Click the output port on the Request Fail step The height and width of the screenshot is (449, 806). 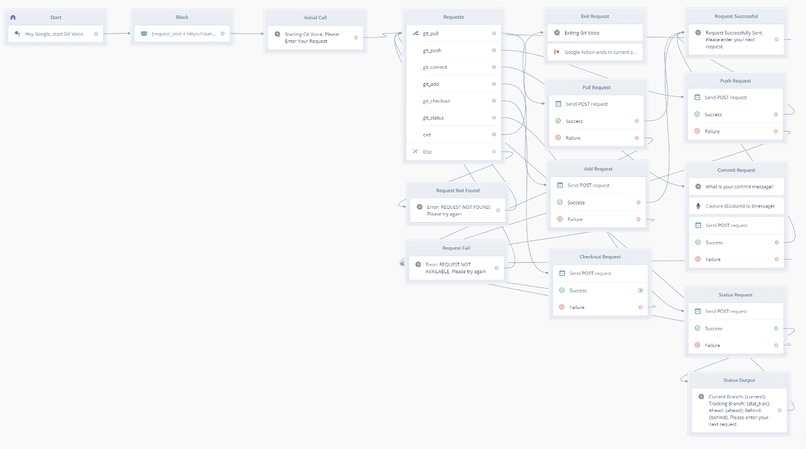coord(496,267)
